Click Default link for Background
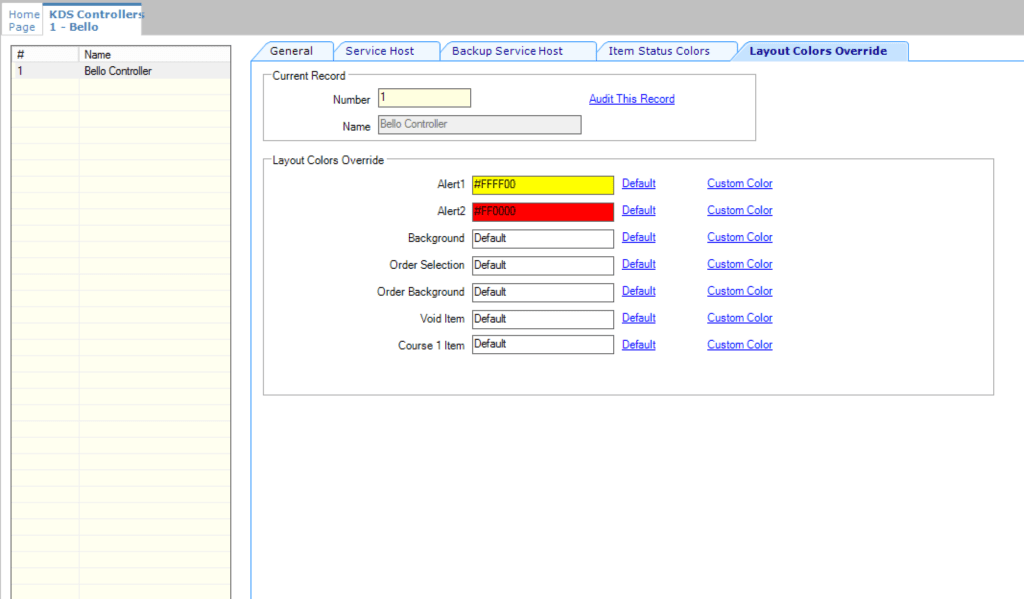Screen dimensions: 1024x599 click(639, 237)
